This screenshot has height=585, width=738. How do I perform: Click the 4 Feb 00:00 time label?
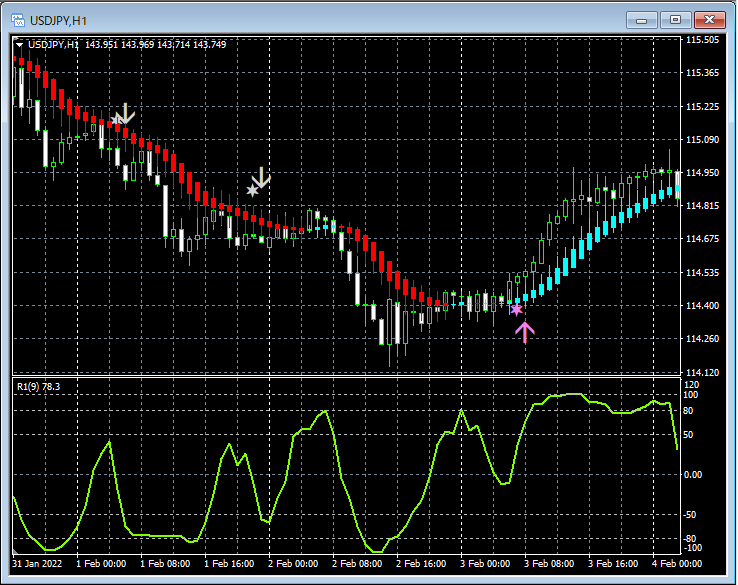click(x=677, y=563)
